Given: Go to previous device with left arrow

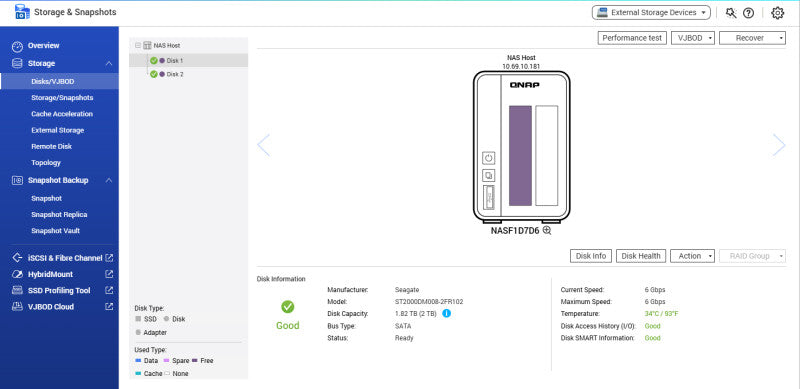Looking at the screenshot, I should 263,145.
